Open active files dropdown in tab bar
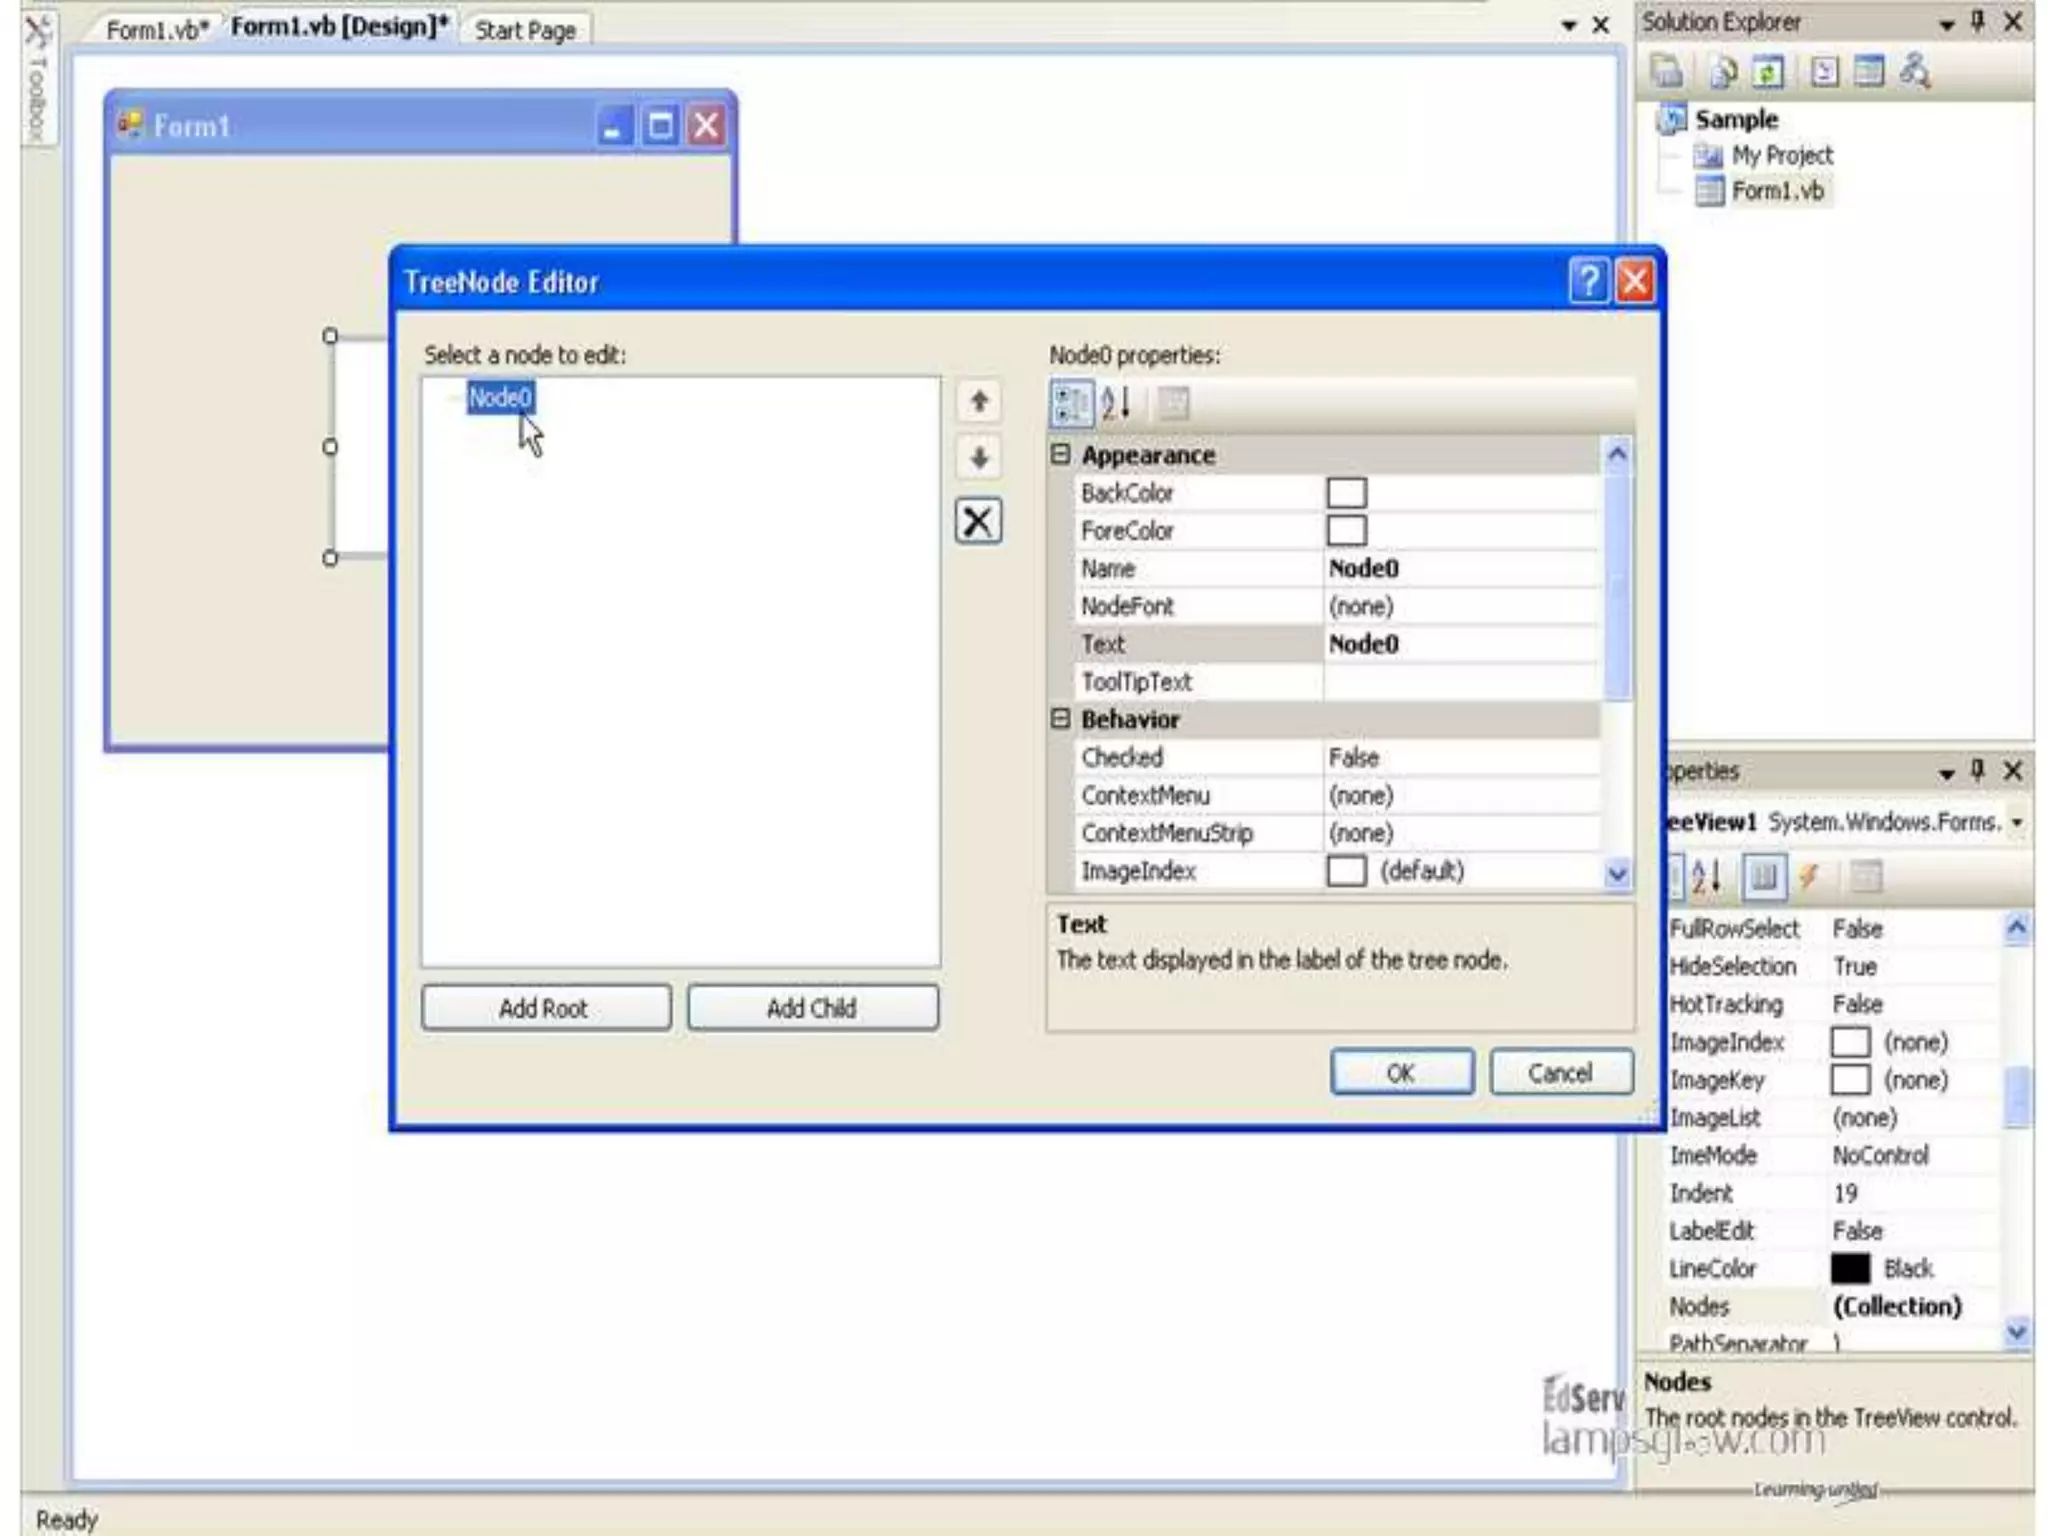Screen dimensions: 2048x1536 (x=1569, y=26)
